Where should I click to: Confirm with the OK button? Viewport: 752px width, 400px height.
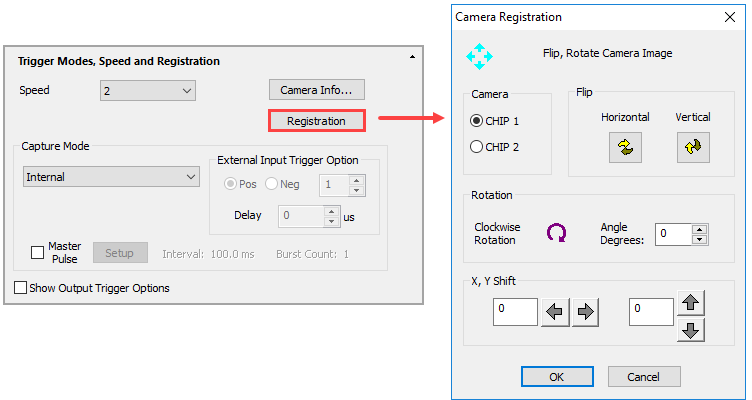point(557,376)
